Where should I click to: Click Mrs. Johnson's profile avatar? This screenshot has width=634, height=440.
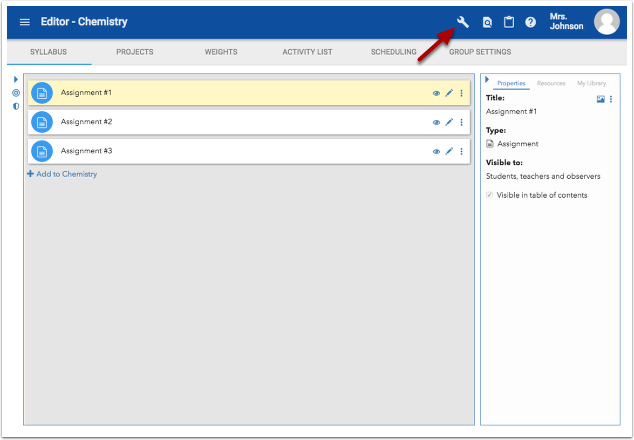click(x=606, y=22)
